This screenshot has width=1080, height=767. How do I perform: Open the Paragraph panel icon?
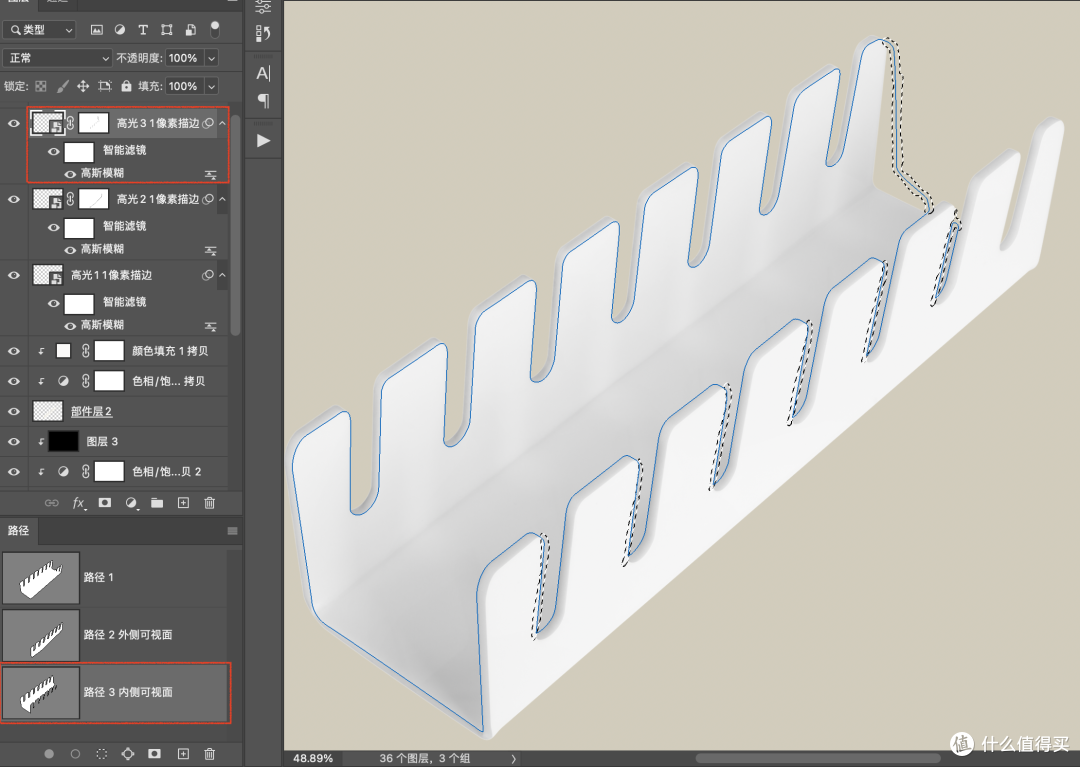pos(263,101)
